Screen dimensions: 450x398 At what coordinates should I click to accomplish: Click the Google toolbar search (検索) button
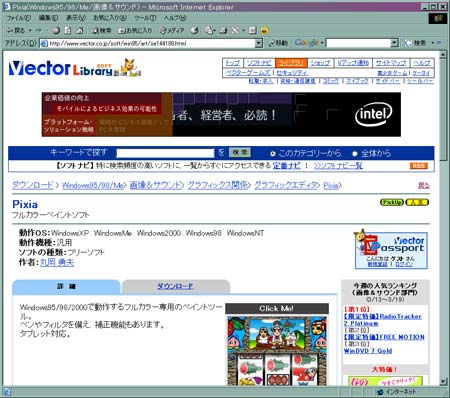[x=416, y=43]
